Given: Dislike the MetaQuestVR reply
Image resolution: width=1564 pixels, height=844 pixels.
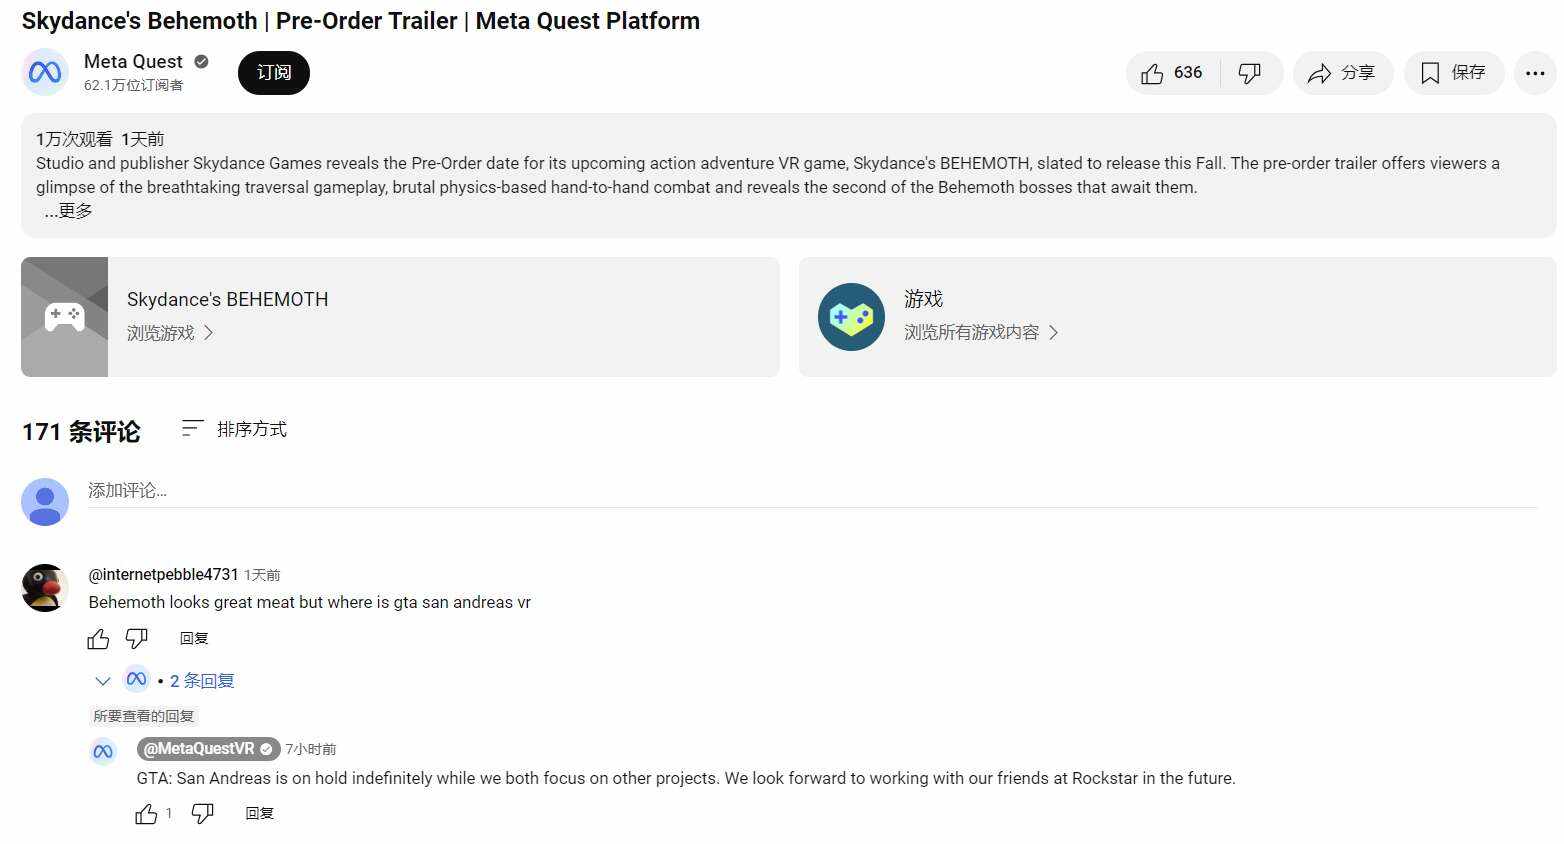Looking at the screenshot, I should coord(203,813).
